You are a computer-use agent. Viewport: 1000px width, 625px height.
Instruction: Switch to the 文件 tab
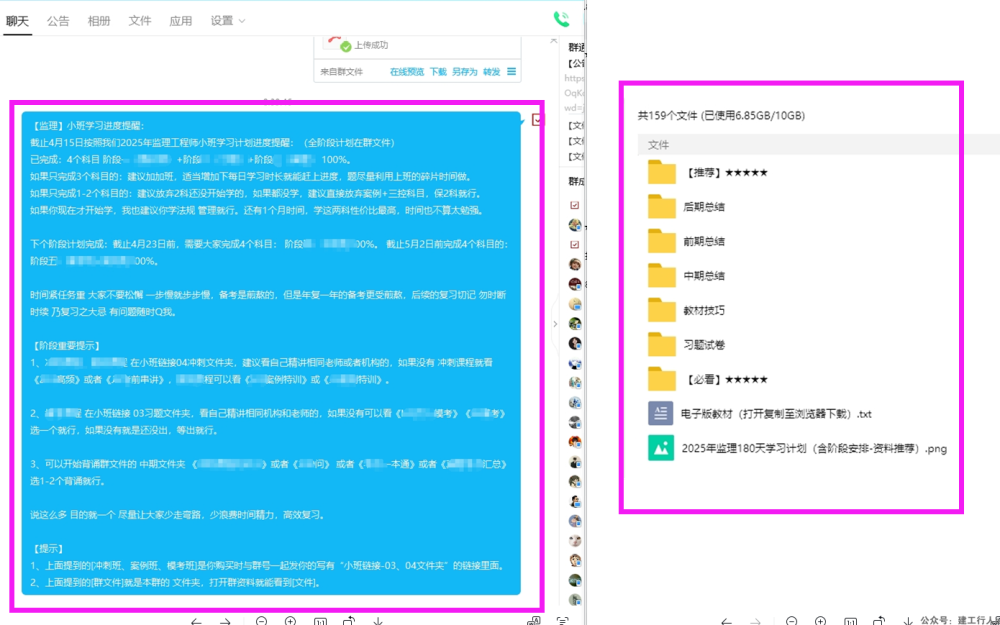tap(140, 21)
